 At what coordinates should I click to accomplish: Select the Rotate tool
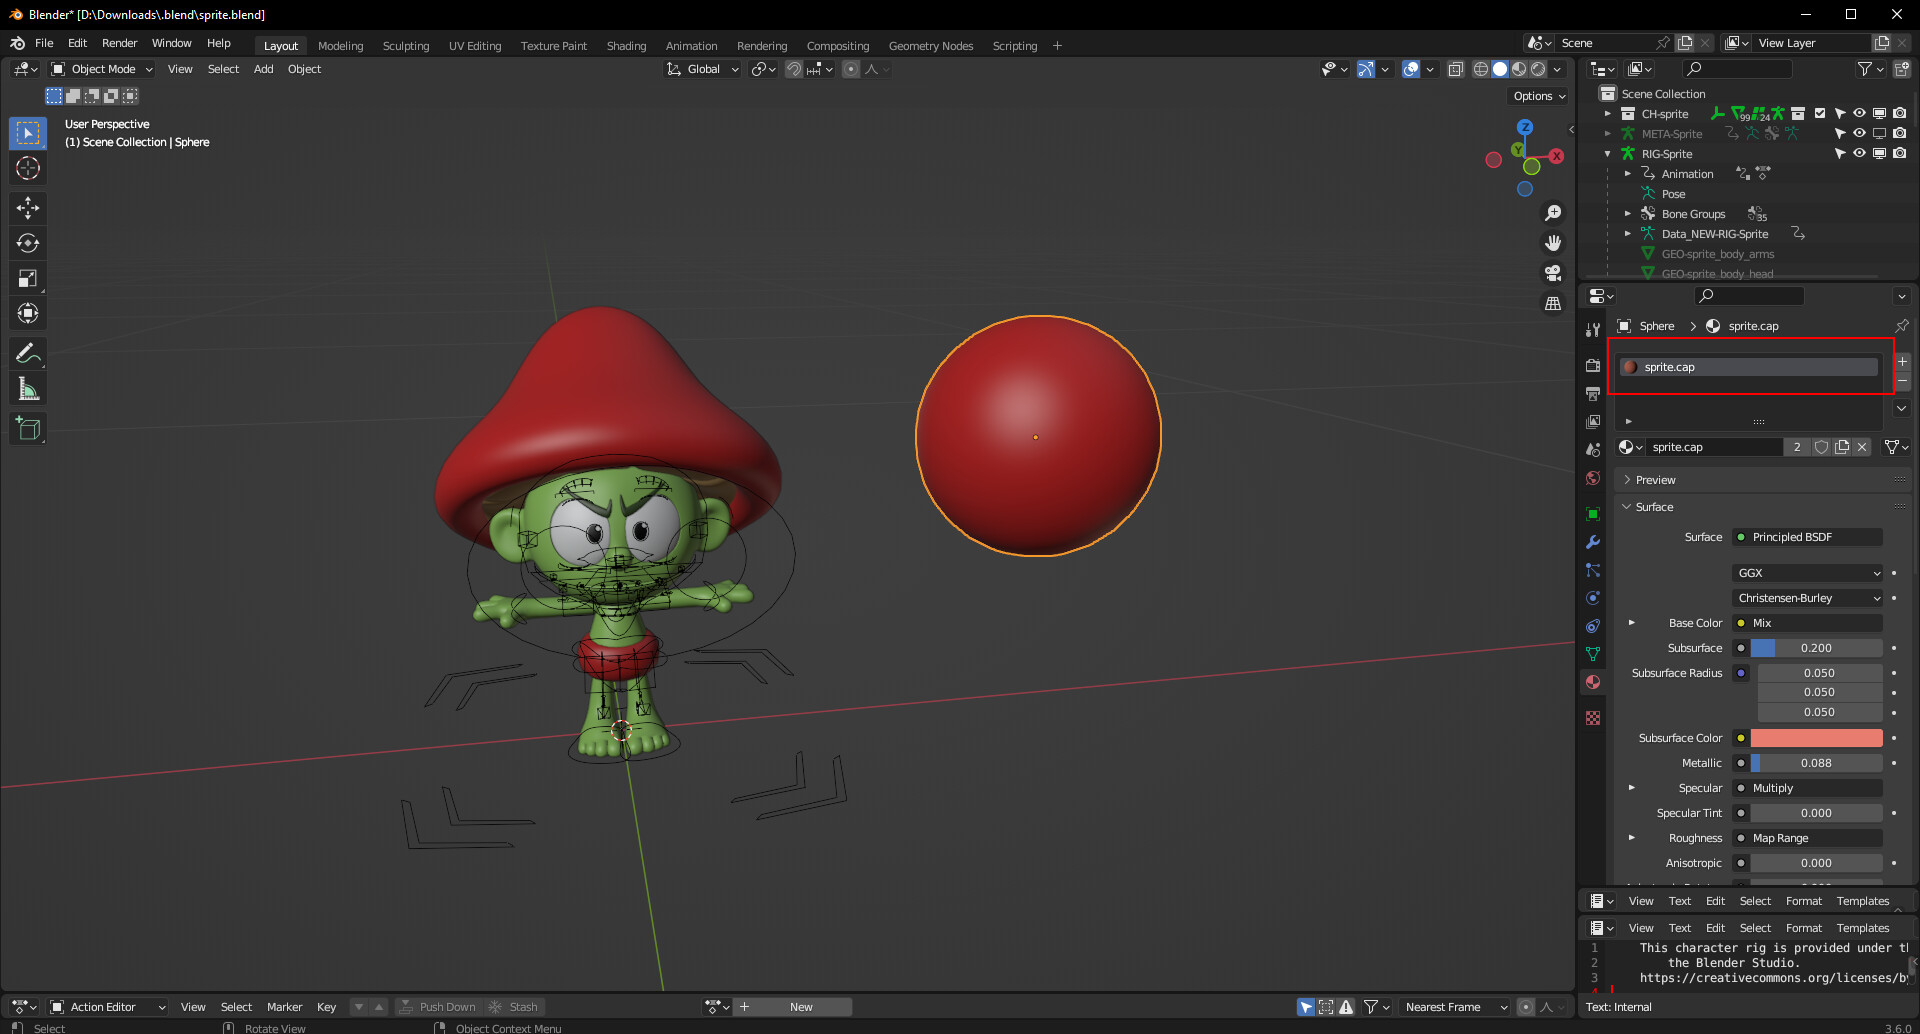point(28,243)
